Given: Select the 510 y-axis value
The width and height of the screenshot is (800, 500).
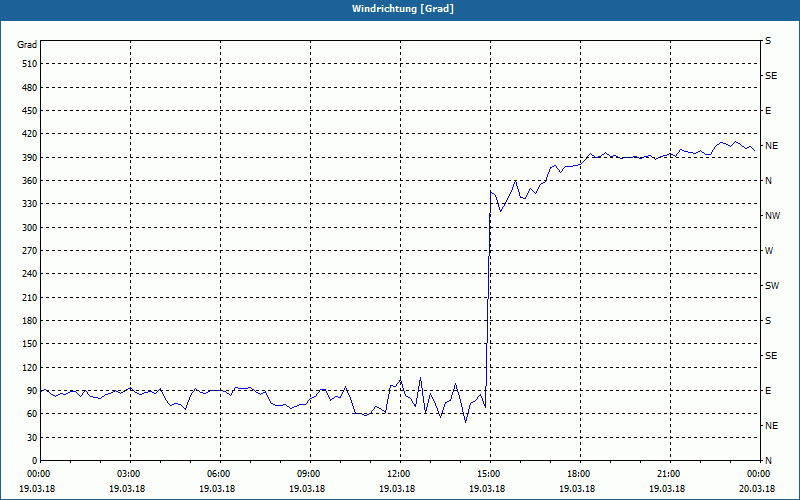Looking at the screenshot, I should (30, 64).
